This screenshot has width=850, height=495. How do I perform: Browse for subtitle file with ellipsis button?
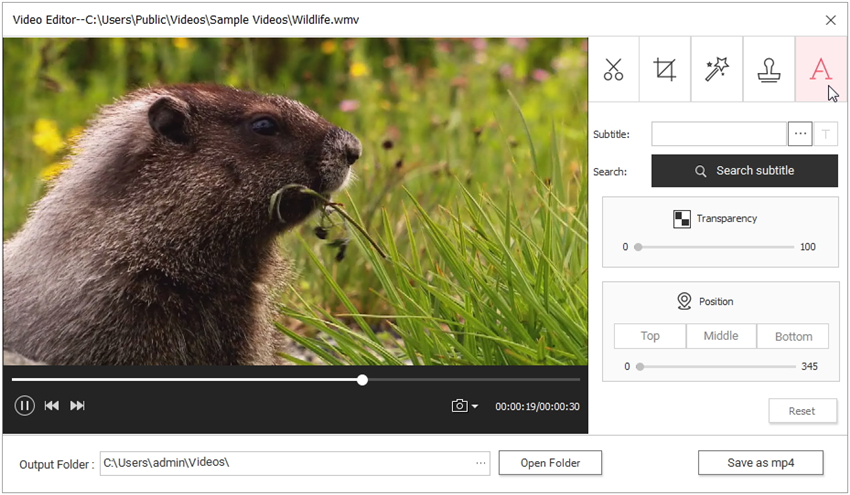pos(799,134)
